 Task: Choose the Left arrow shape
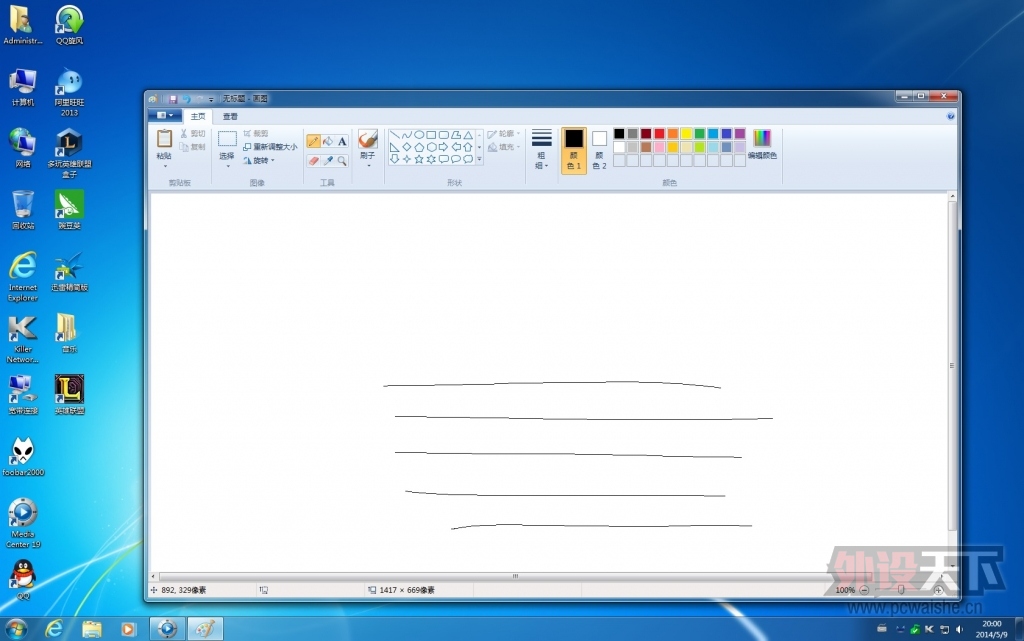point(456,147)
